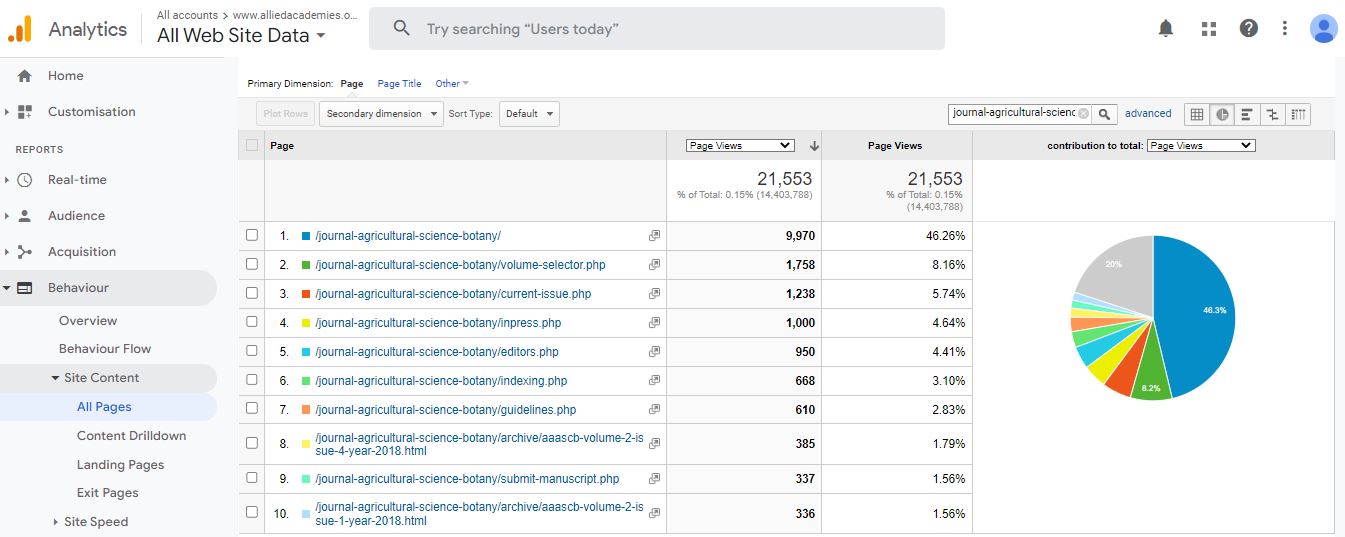Toggle the select-all checkbox in table header

coord(252,145)
